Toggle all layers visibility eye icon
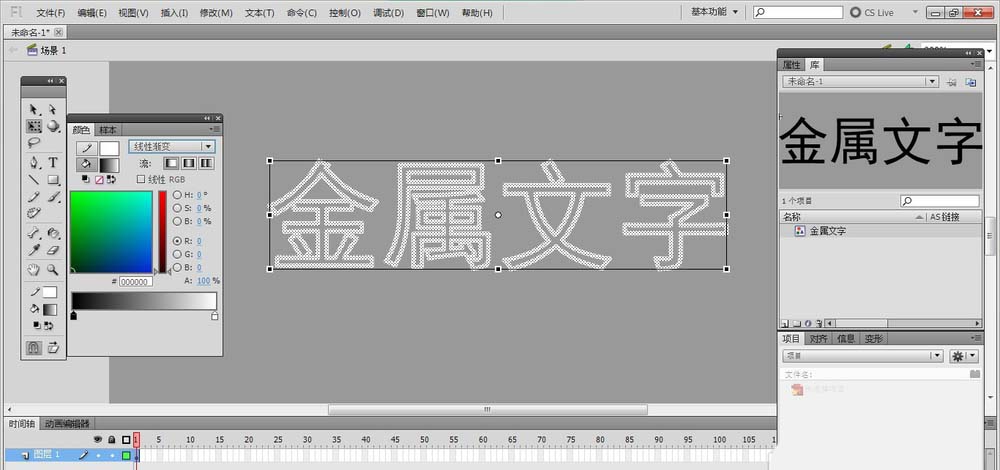This screenshot has height=470, width=1000. tap(98, 439)
